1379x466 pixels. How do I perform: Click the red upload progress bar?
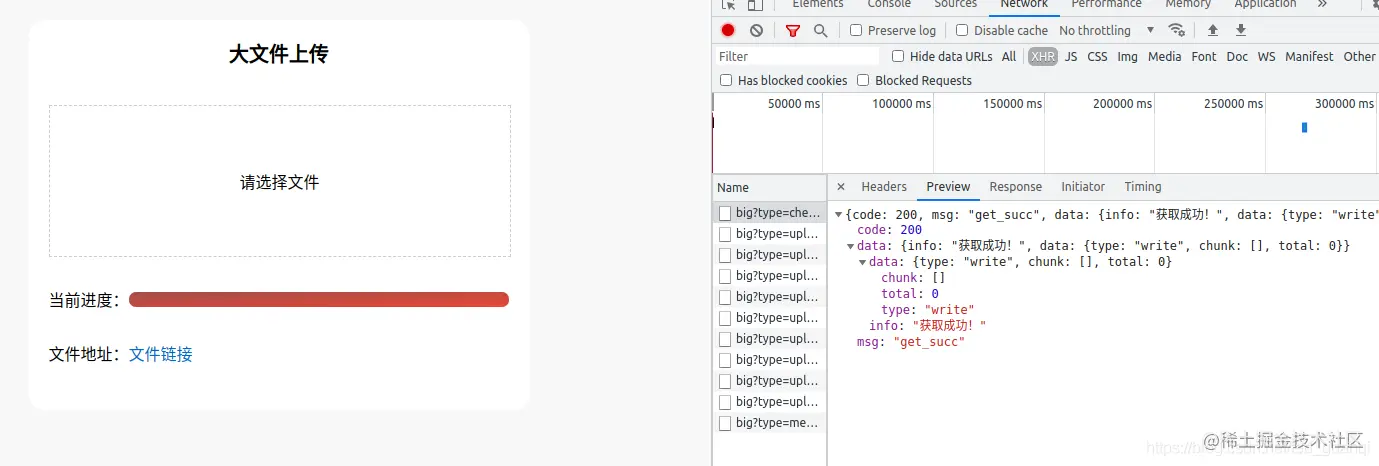click(x=319, y=300)
